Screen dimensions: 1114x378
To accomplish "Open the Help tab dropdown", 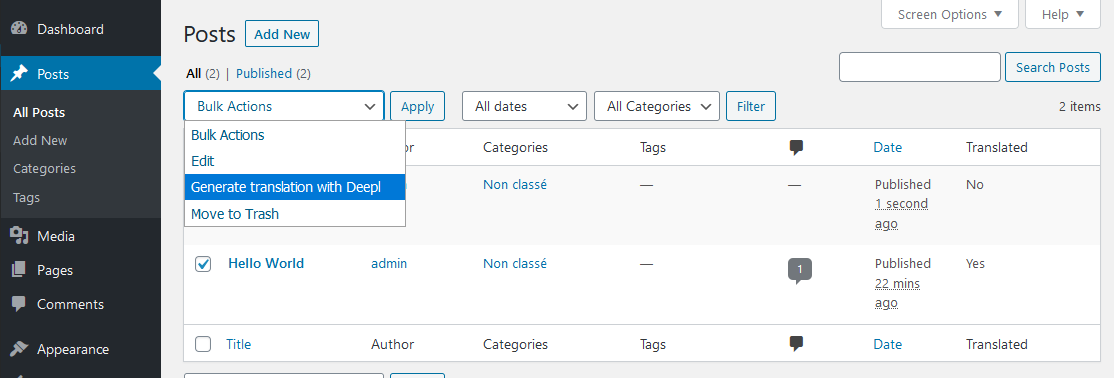I will 1063,14.
